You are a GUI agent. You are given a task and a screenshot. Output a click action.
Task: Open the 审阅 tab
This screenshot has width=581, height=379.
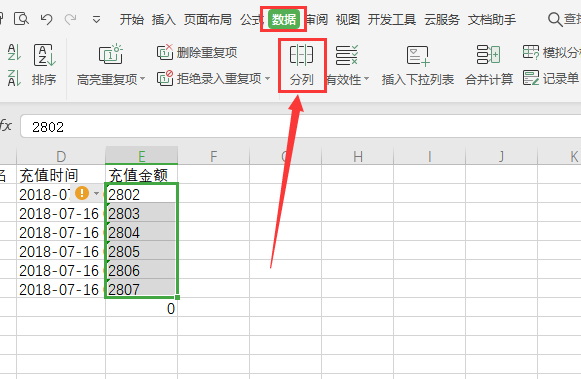[x=317, y=19]
